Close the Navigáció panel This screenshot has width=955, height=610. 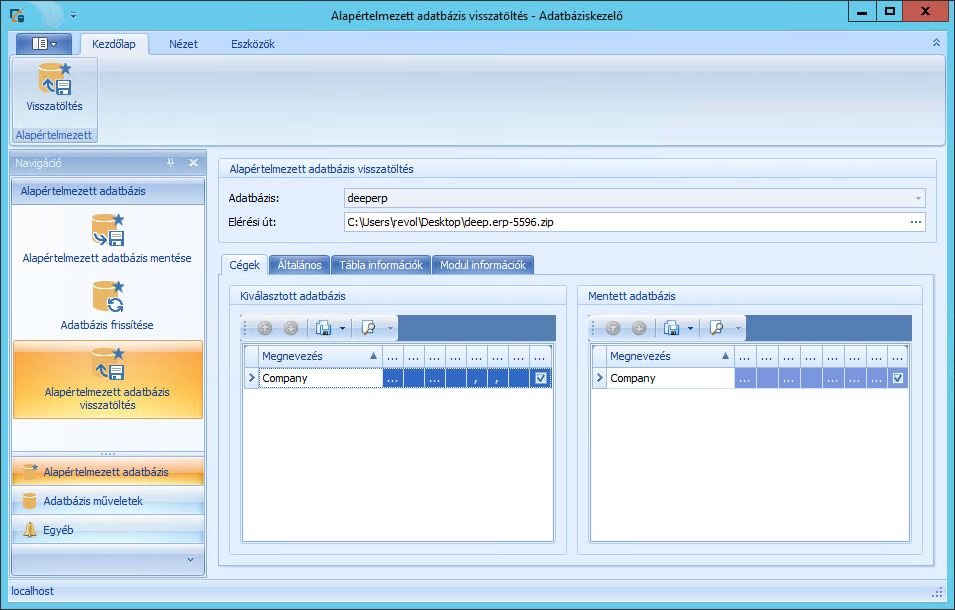click(x=193, y=163)
